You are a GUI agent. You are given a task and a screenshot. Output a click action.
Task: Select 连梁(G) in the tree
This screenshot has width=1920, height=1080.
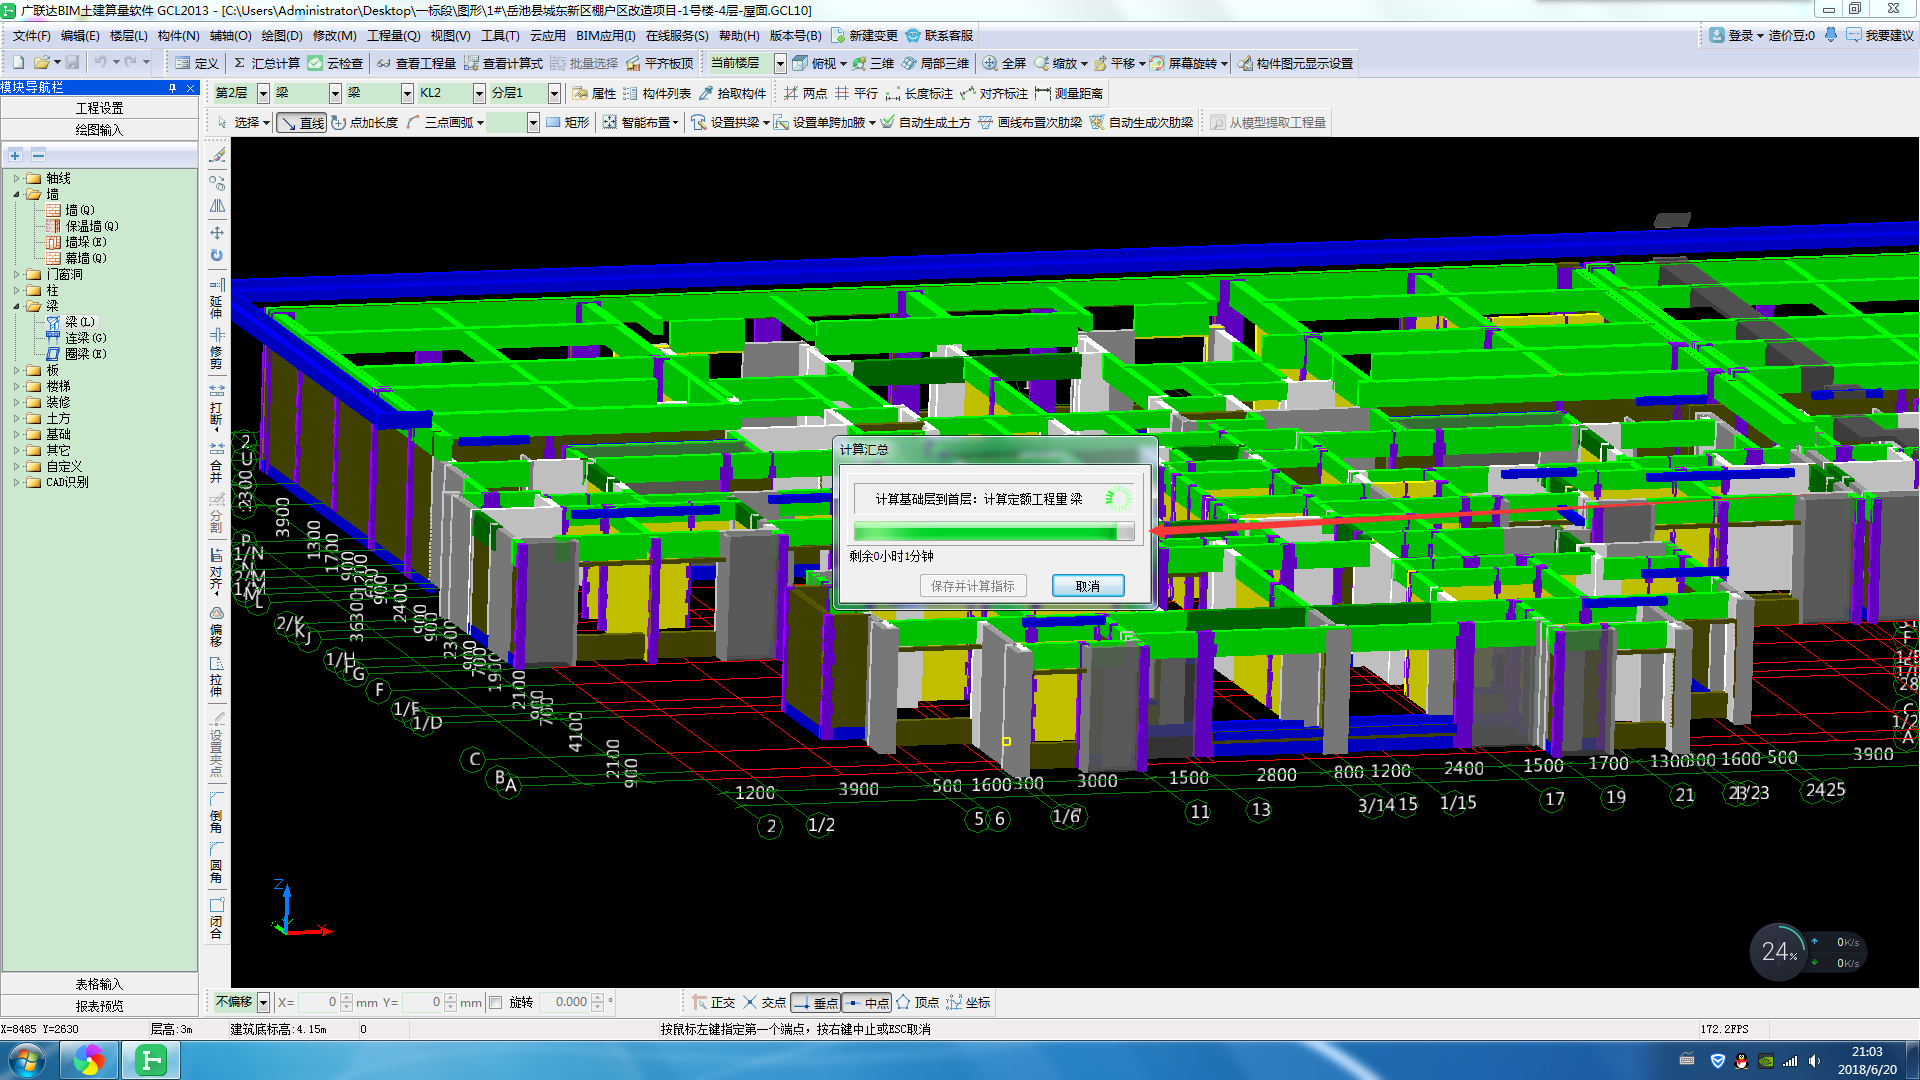click(x=76, y=338)
